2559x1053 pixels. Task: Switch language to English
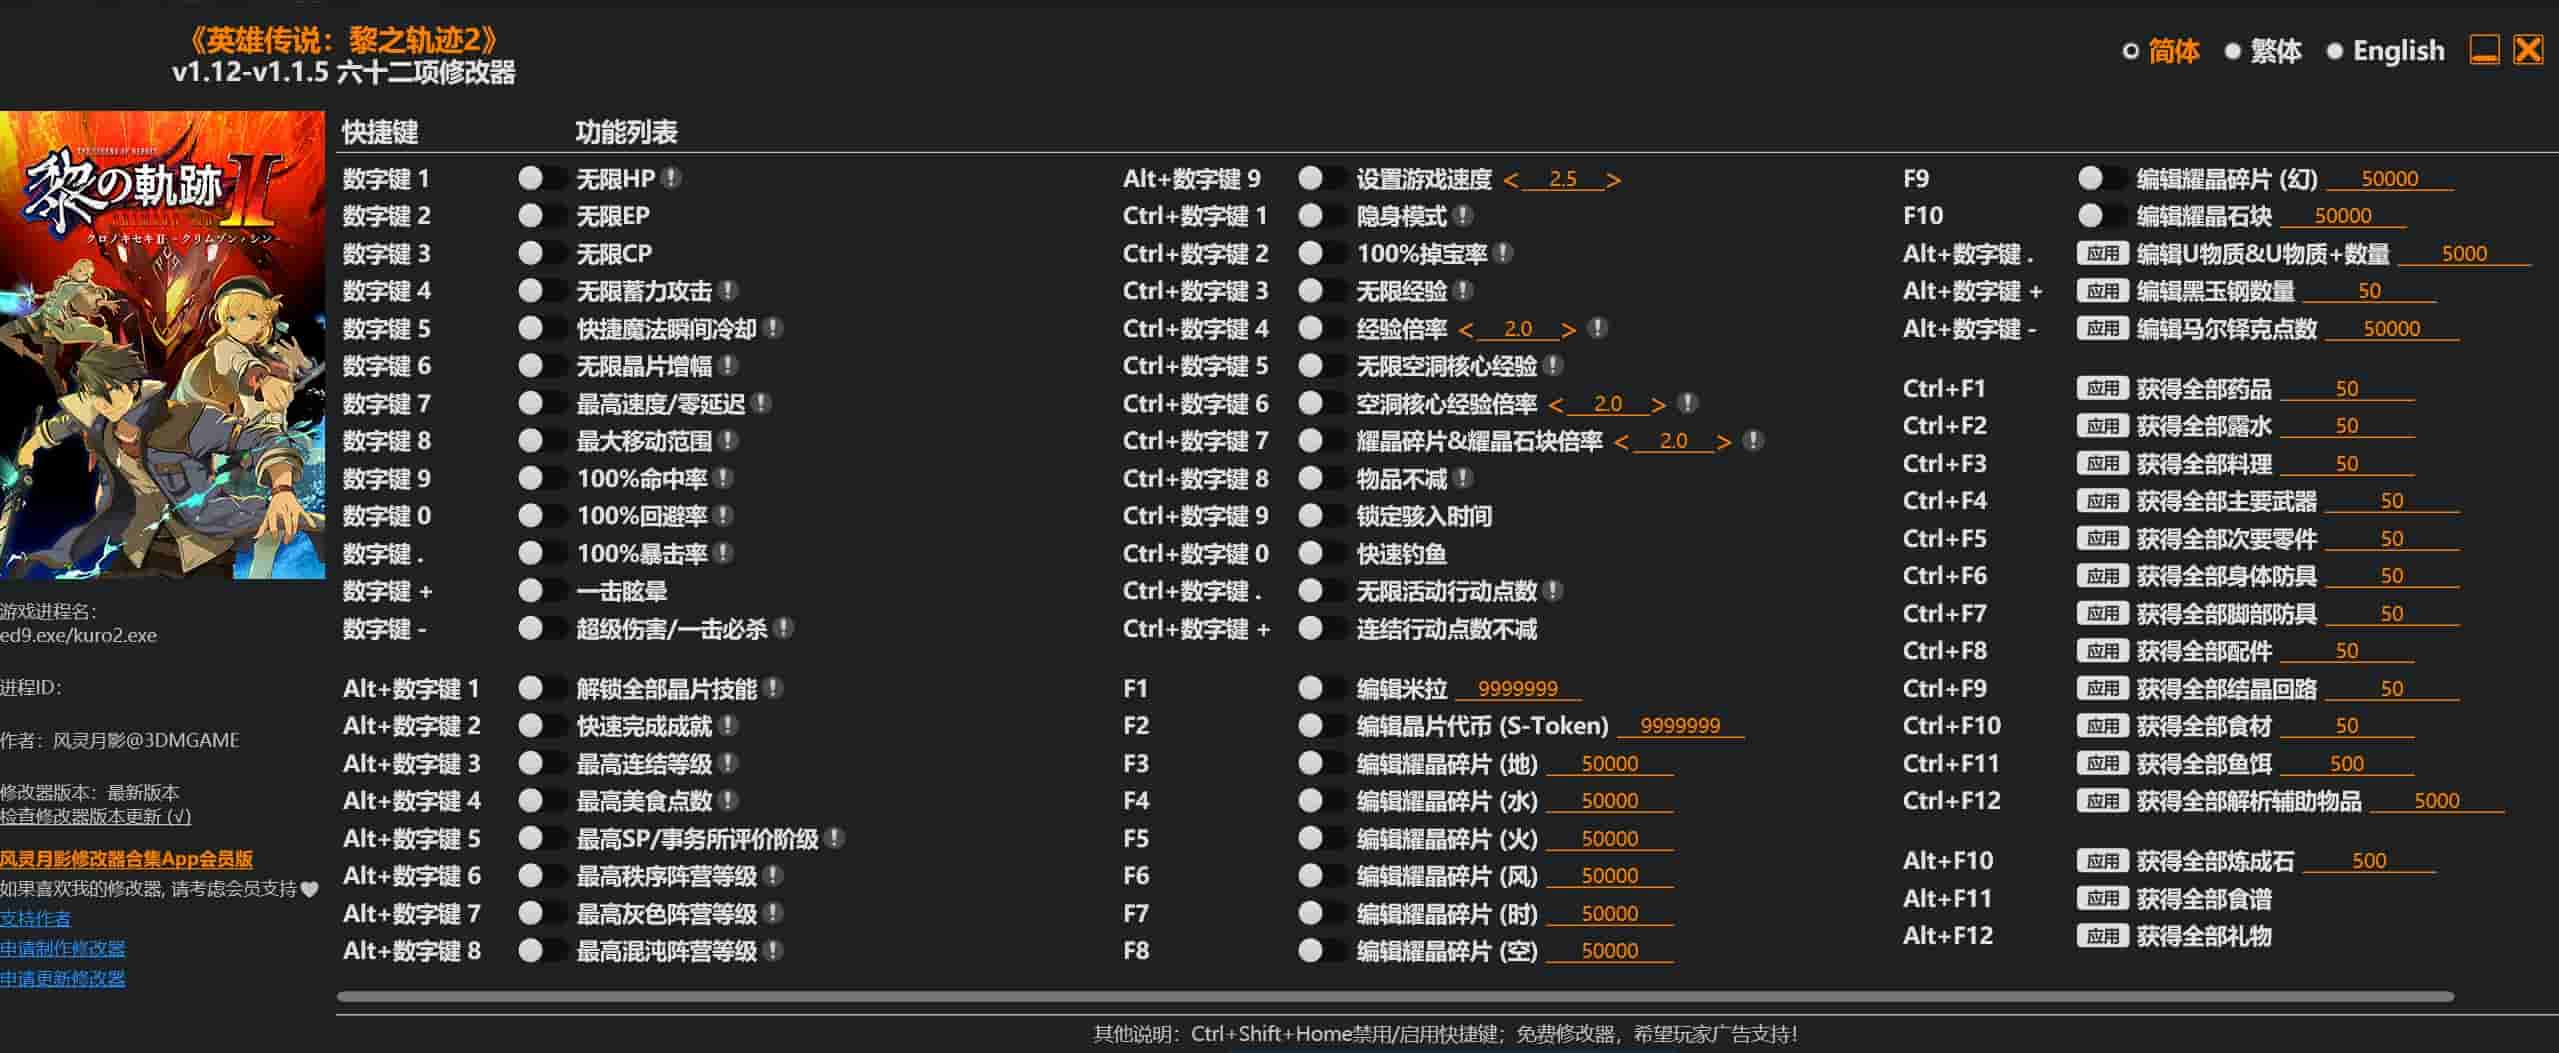click(x=2386, y=51)
